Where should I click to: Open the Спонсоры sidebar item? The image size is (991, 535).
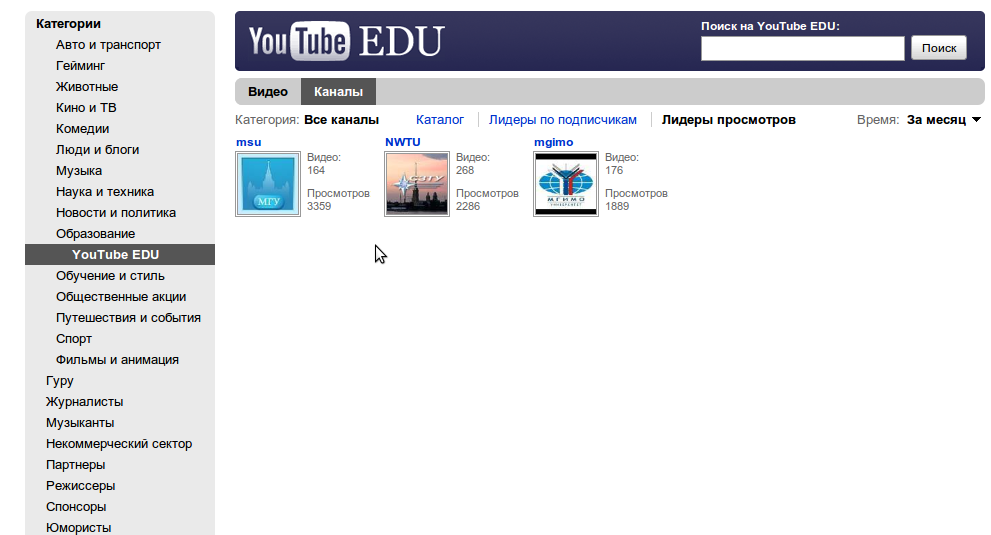pyautogui.click(x=76, y=507)
